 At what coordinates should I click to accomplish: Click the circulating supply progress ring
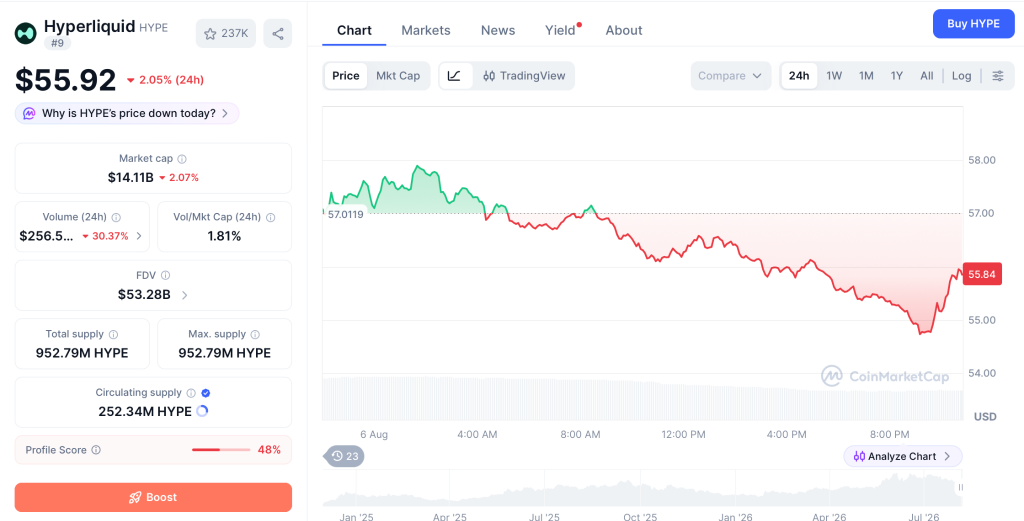[202, 411]
